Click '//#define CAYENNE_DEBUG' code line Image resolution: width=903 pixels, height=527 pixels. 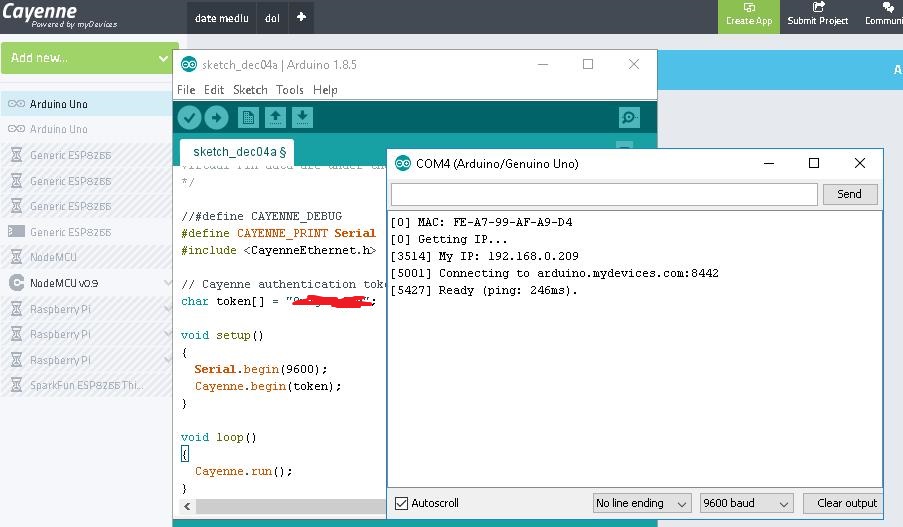(261, 216)
